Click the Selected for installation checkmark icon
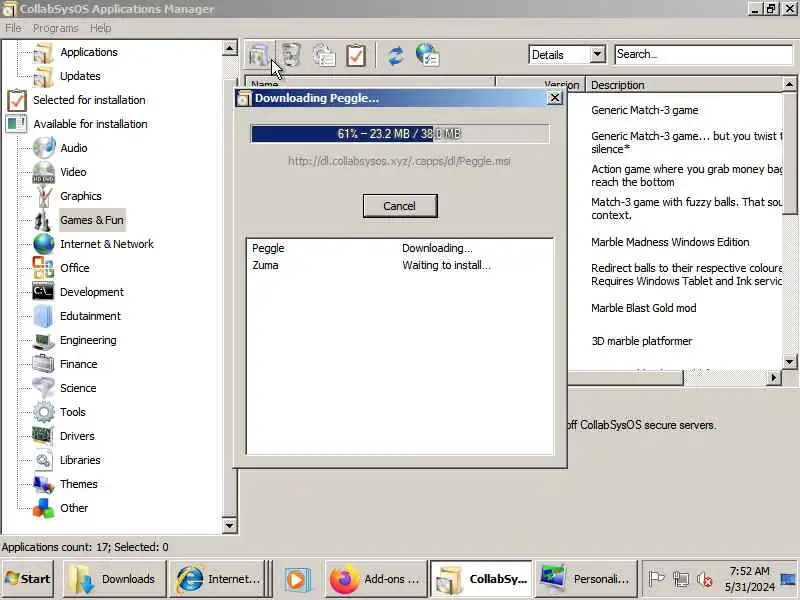This screenshot has height=600, width=800. pos(17,100)
